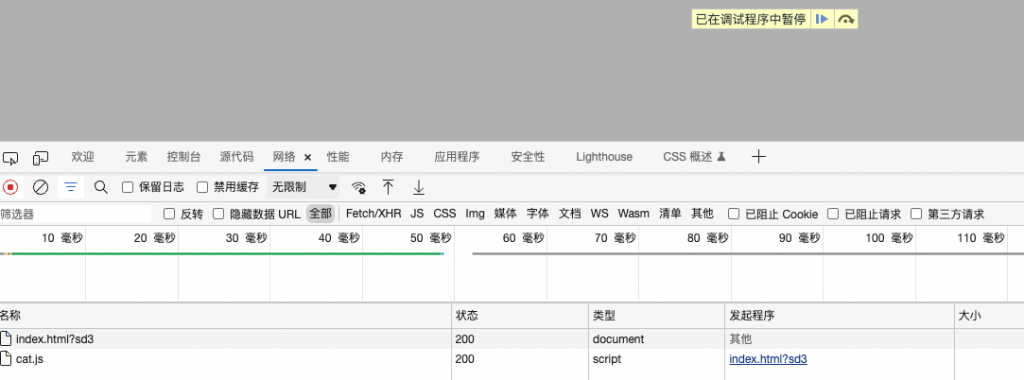Viewport: 1024px width, 380px height.
Task: Switch to the 控制台 tab
Action: point(184,157)
